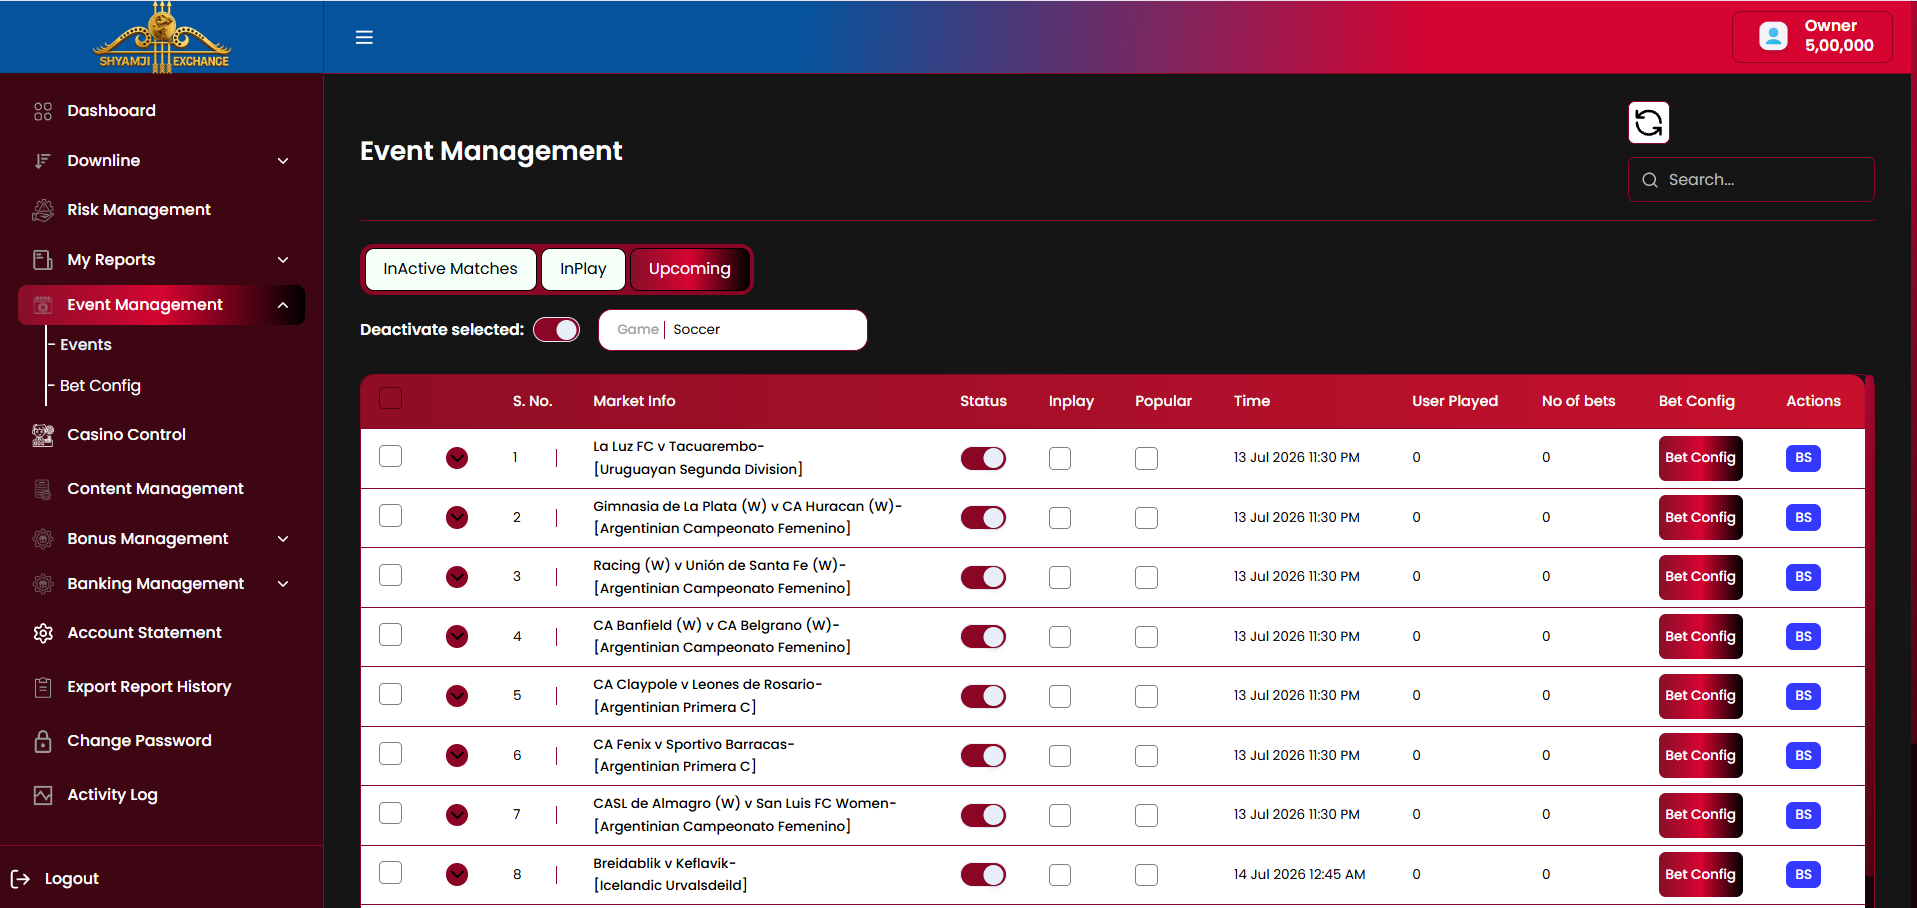Collapse the Event Management menu chevron
Viewport: 1917px width, 908px height.
pyautogui.click(x=283, y=305)
